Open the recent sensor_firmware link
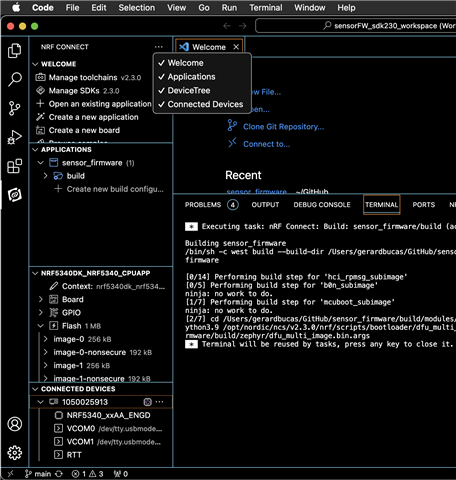This screenshot has height=480, width=456. coord(256,192)
